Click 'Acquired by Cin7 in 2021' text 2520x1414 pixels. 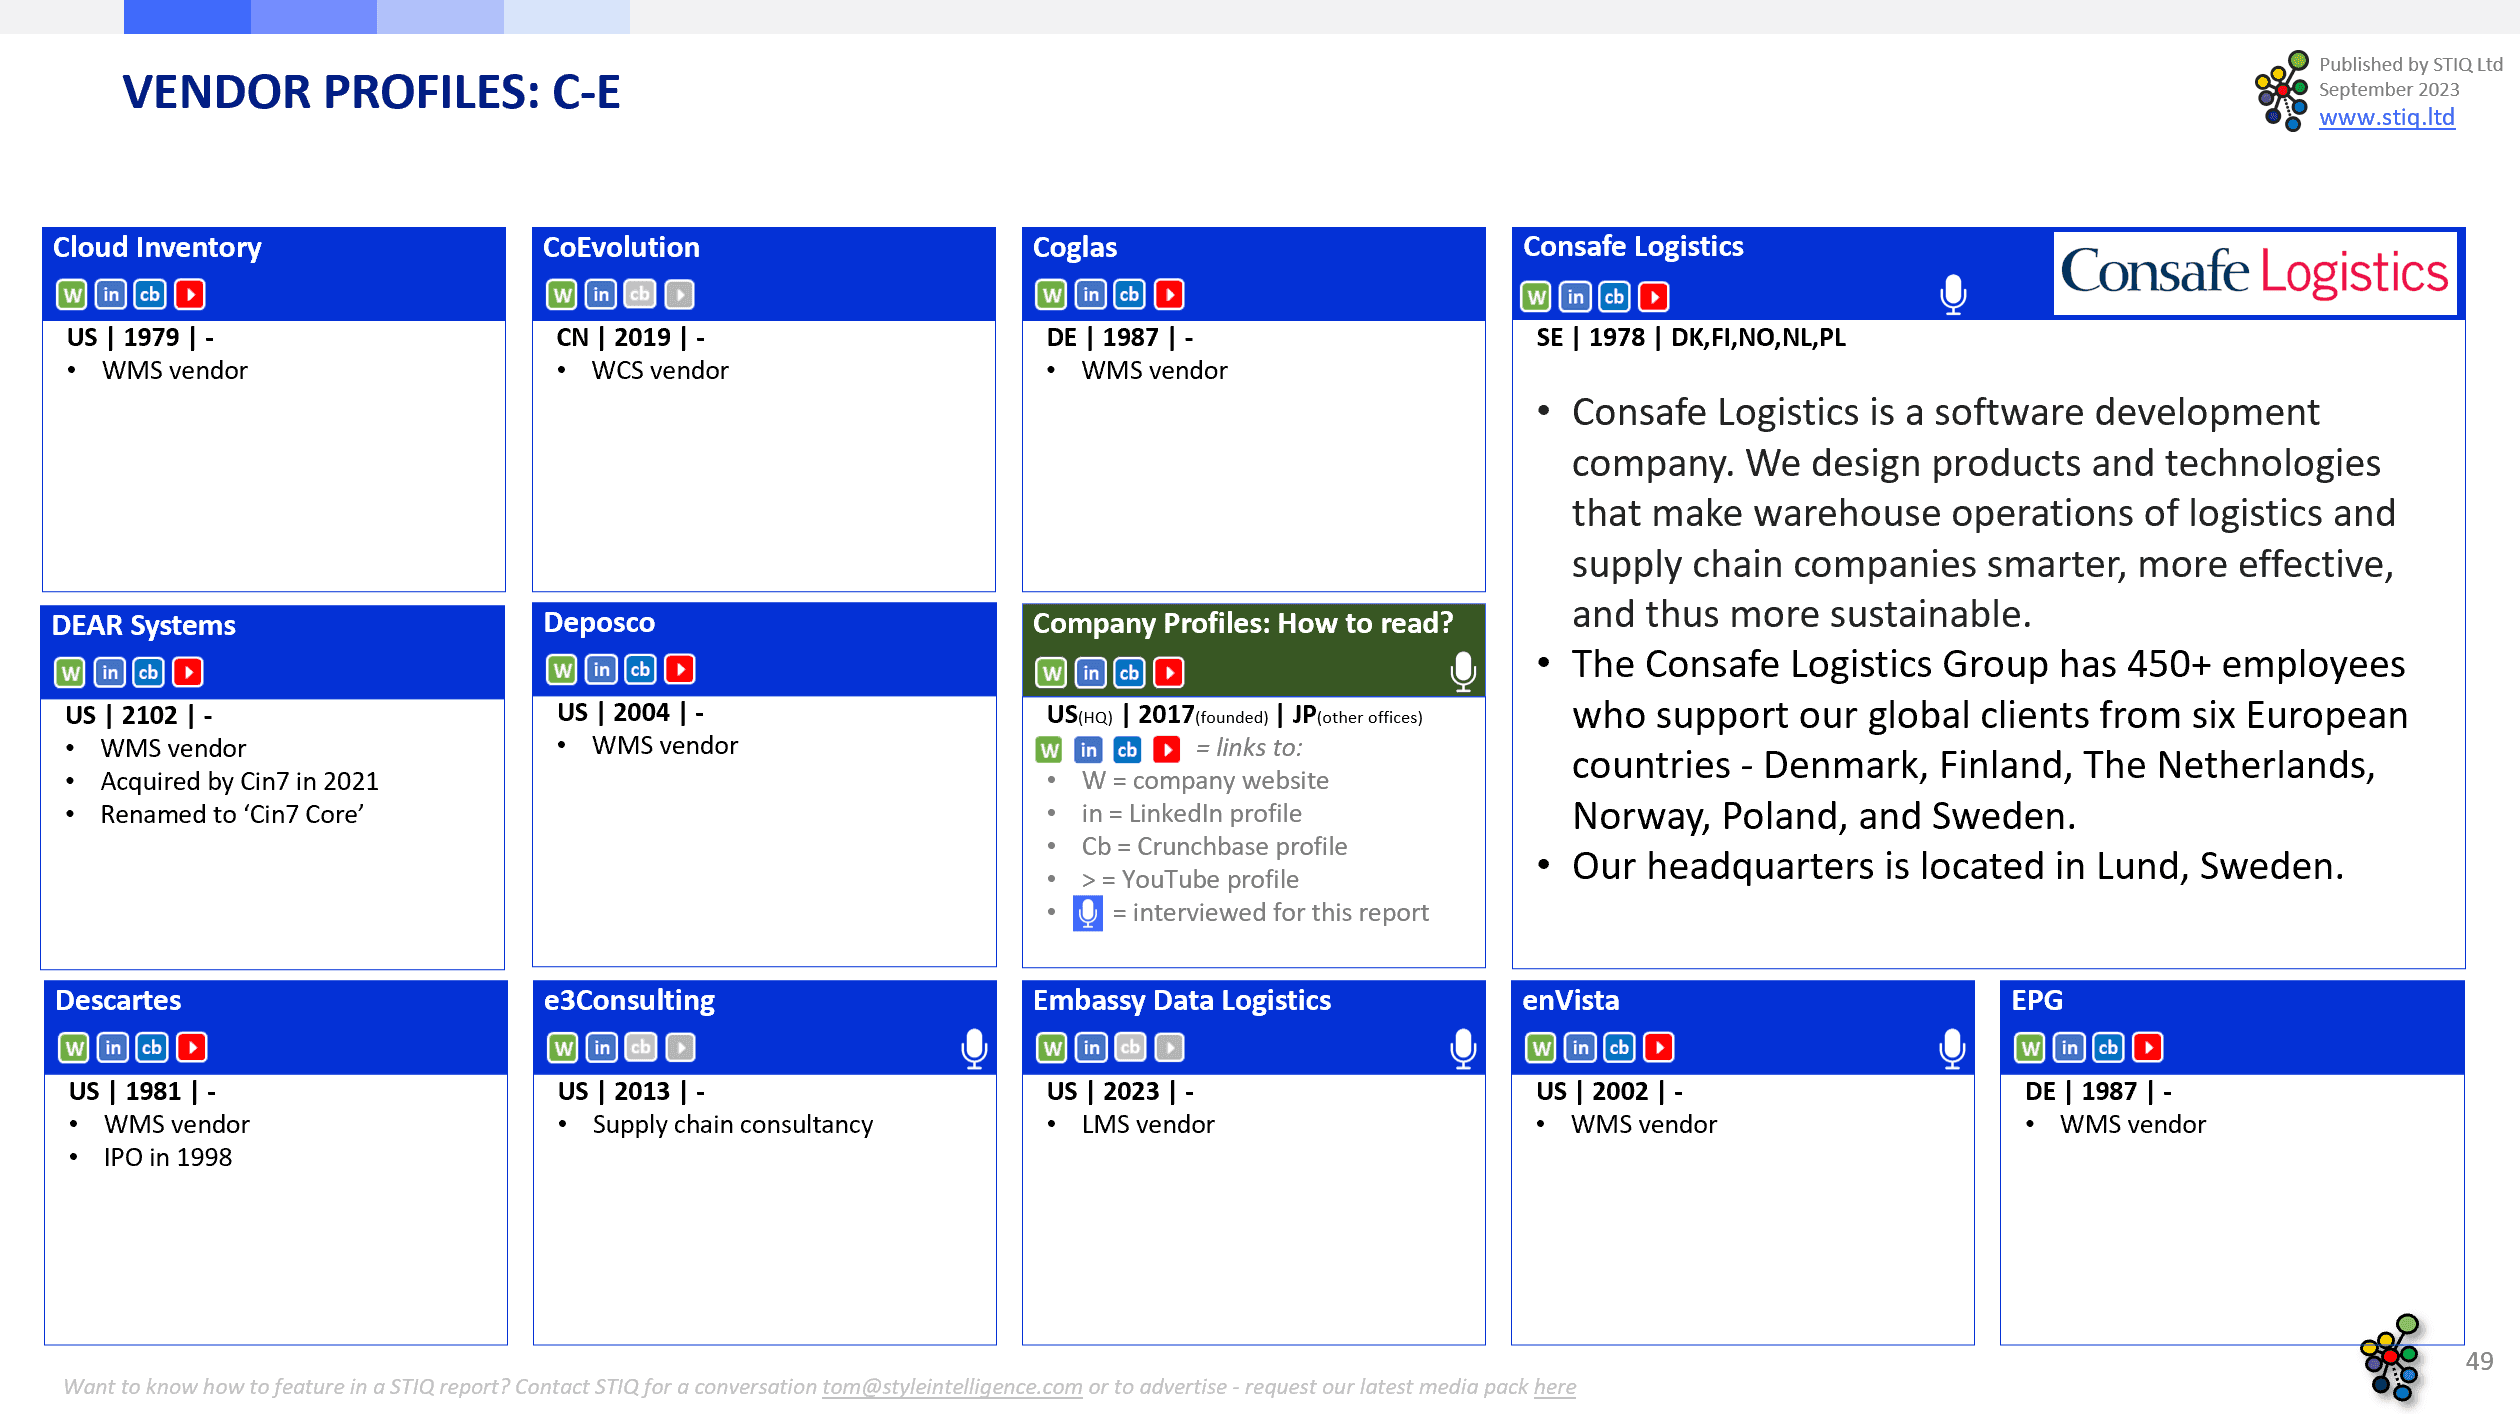[239, 781]
